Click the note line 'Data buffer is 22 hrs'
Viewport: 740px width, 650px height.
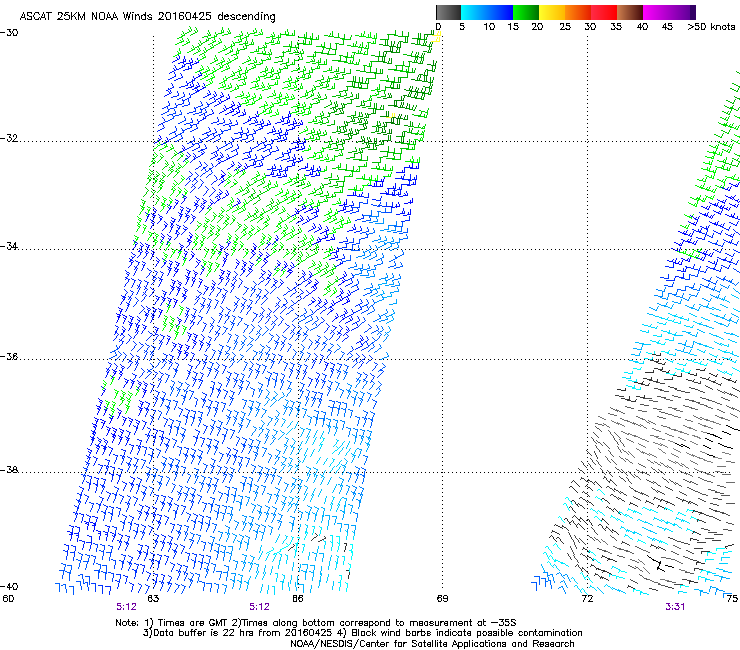coord(362,633)
